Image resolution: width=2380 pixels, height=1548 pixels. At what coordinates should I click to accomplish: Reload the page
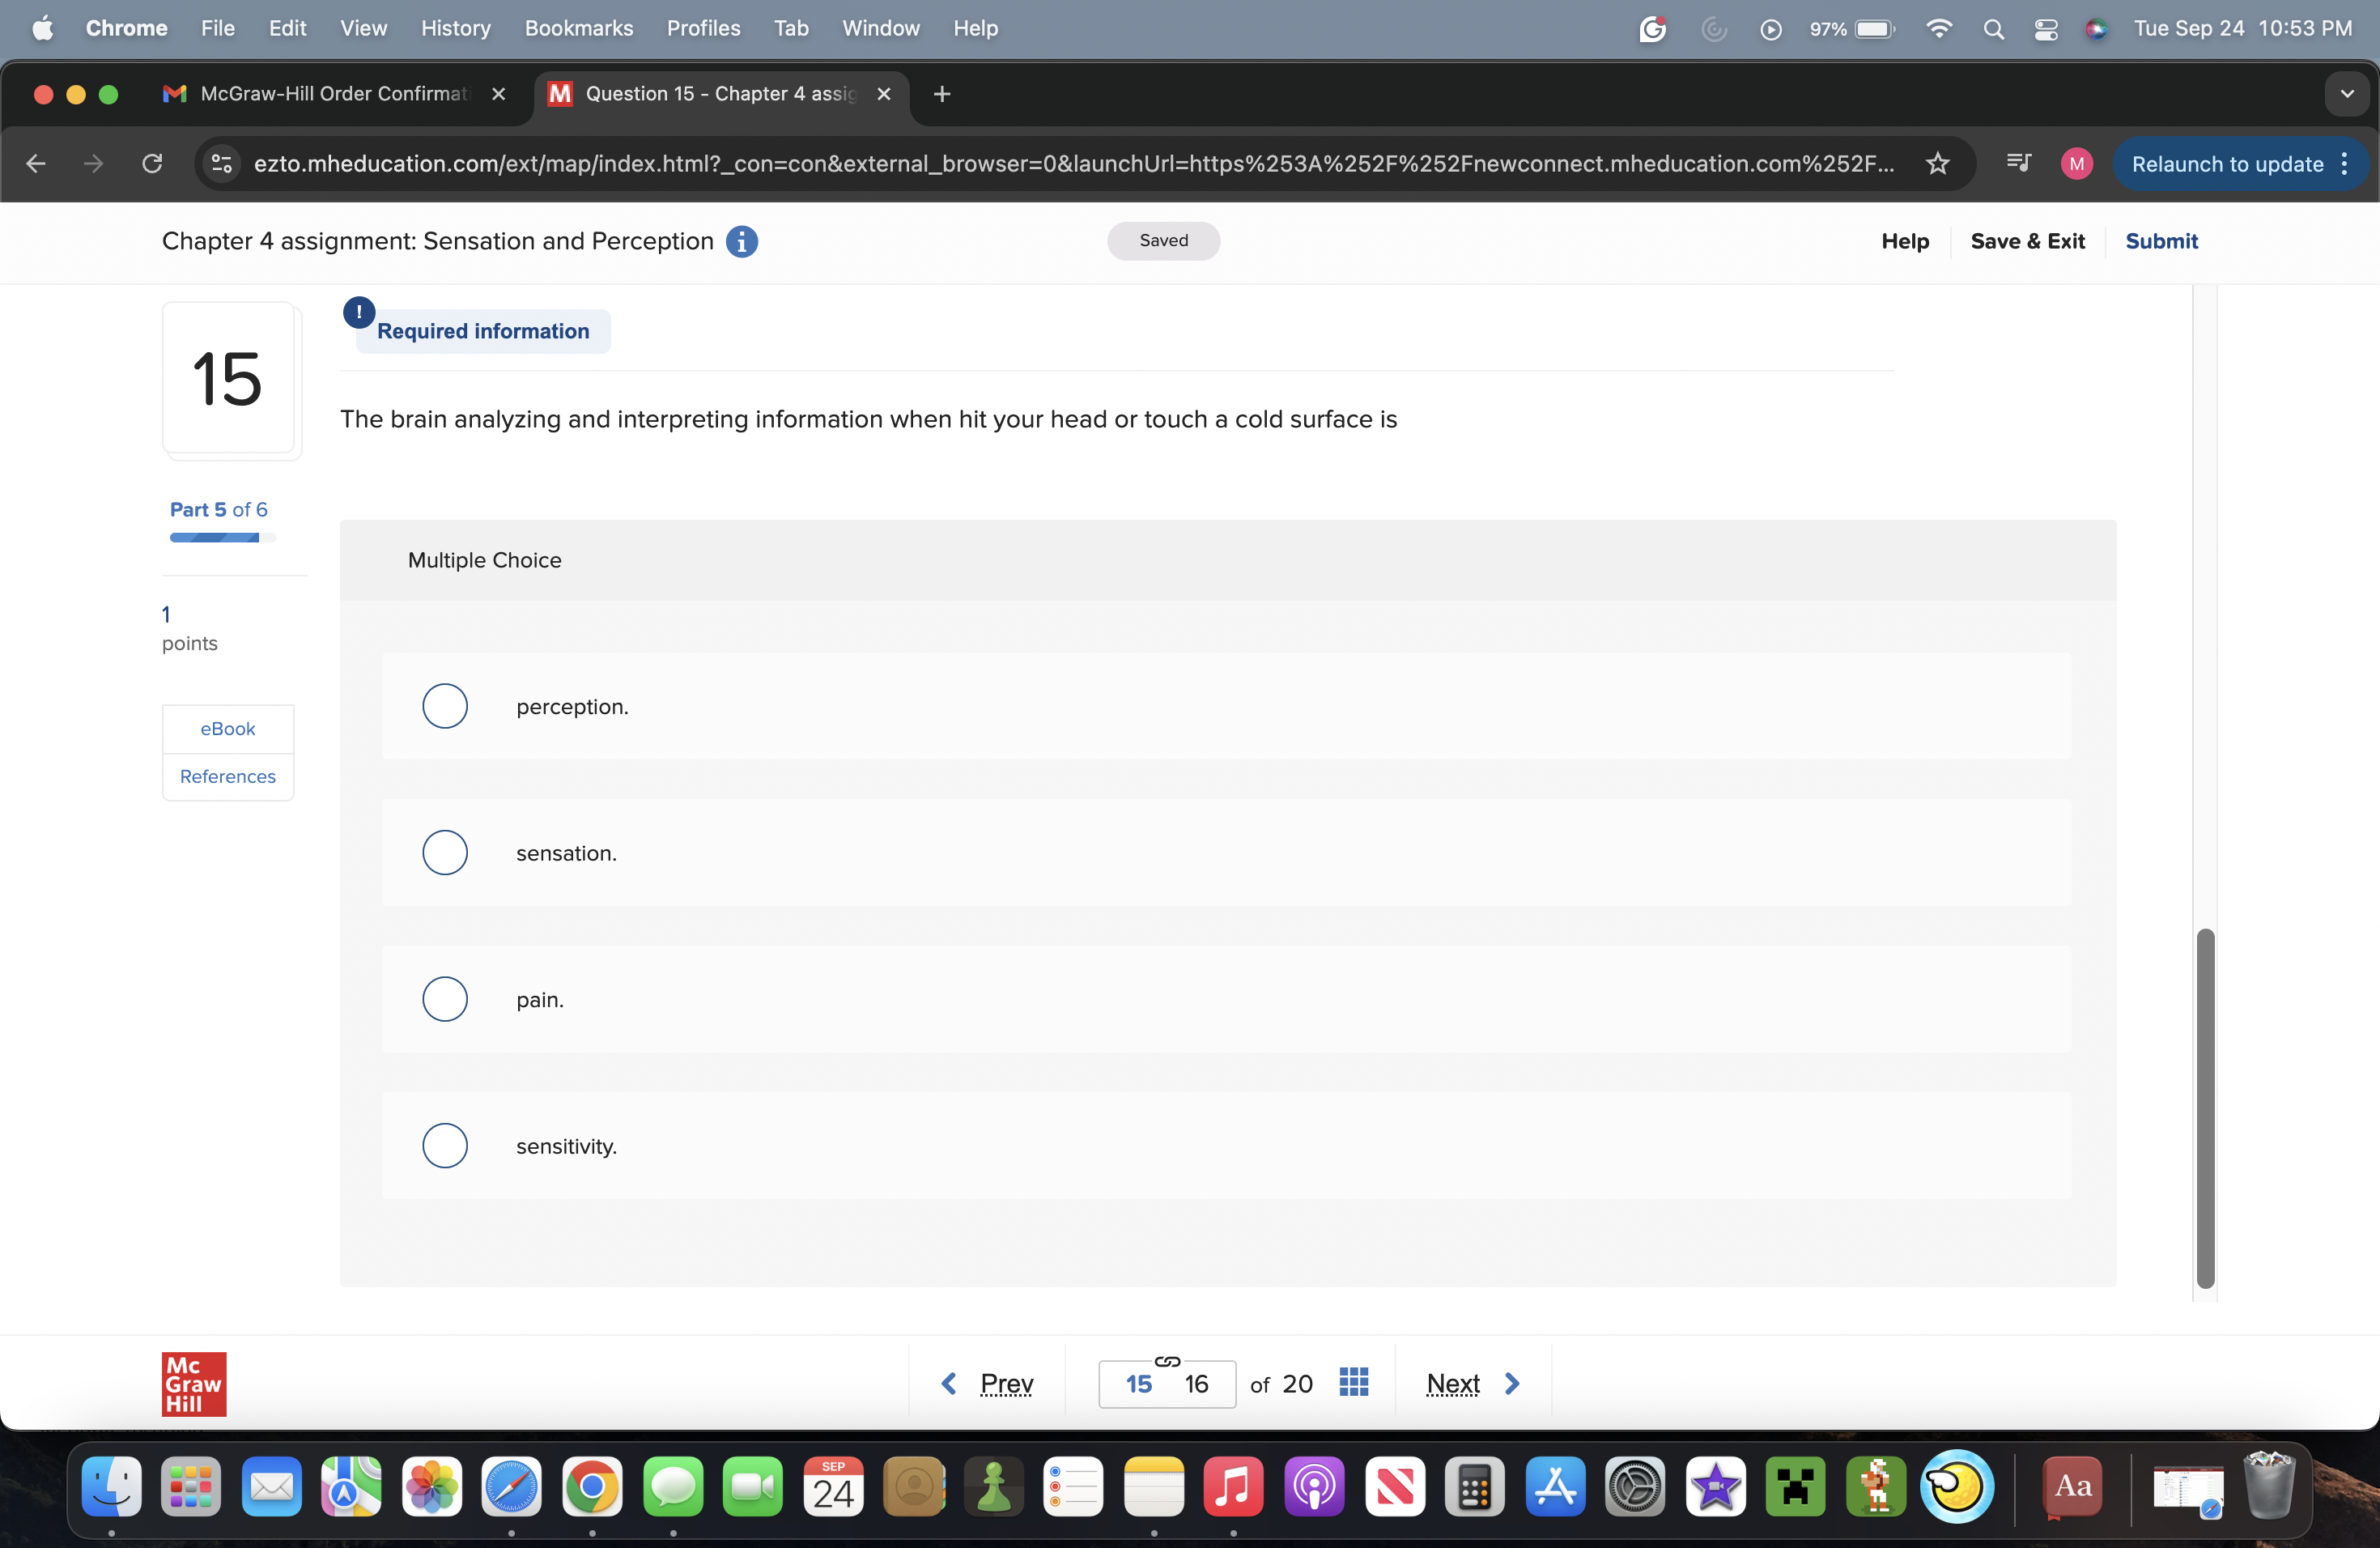152,163
